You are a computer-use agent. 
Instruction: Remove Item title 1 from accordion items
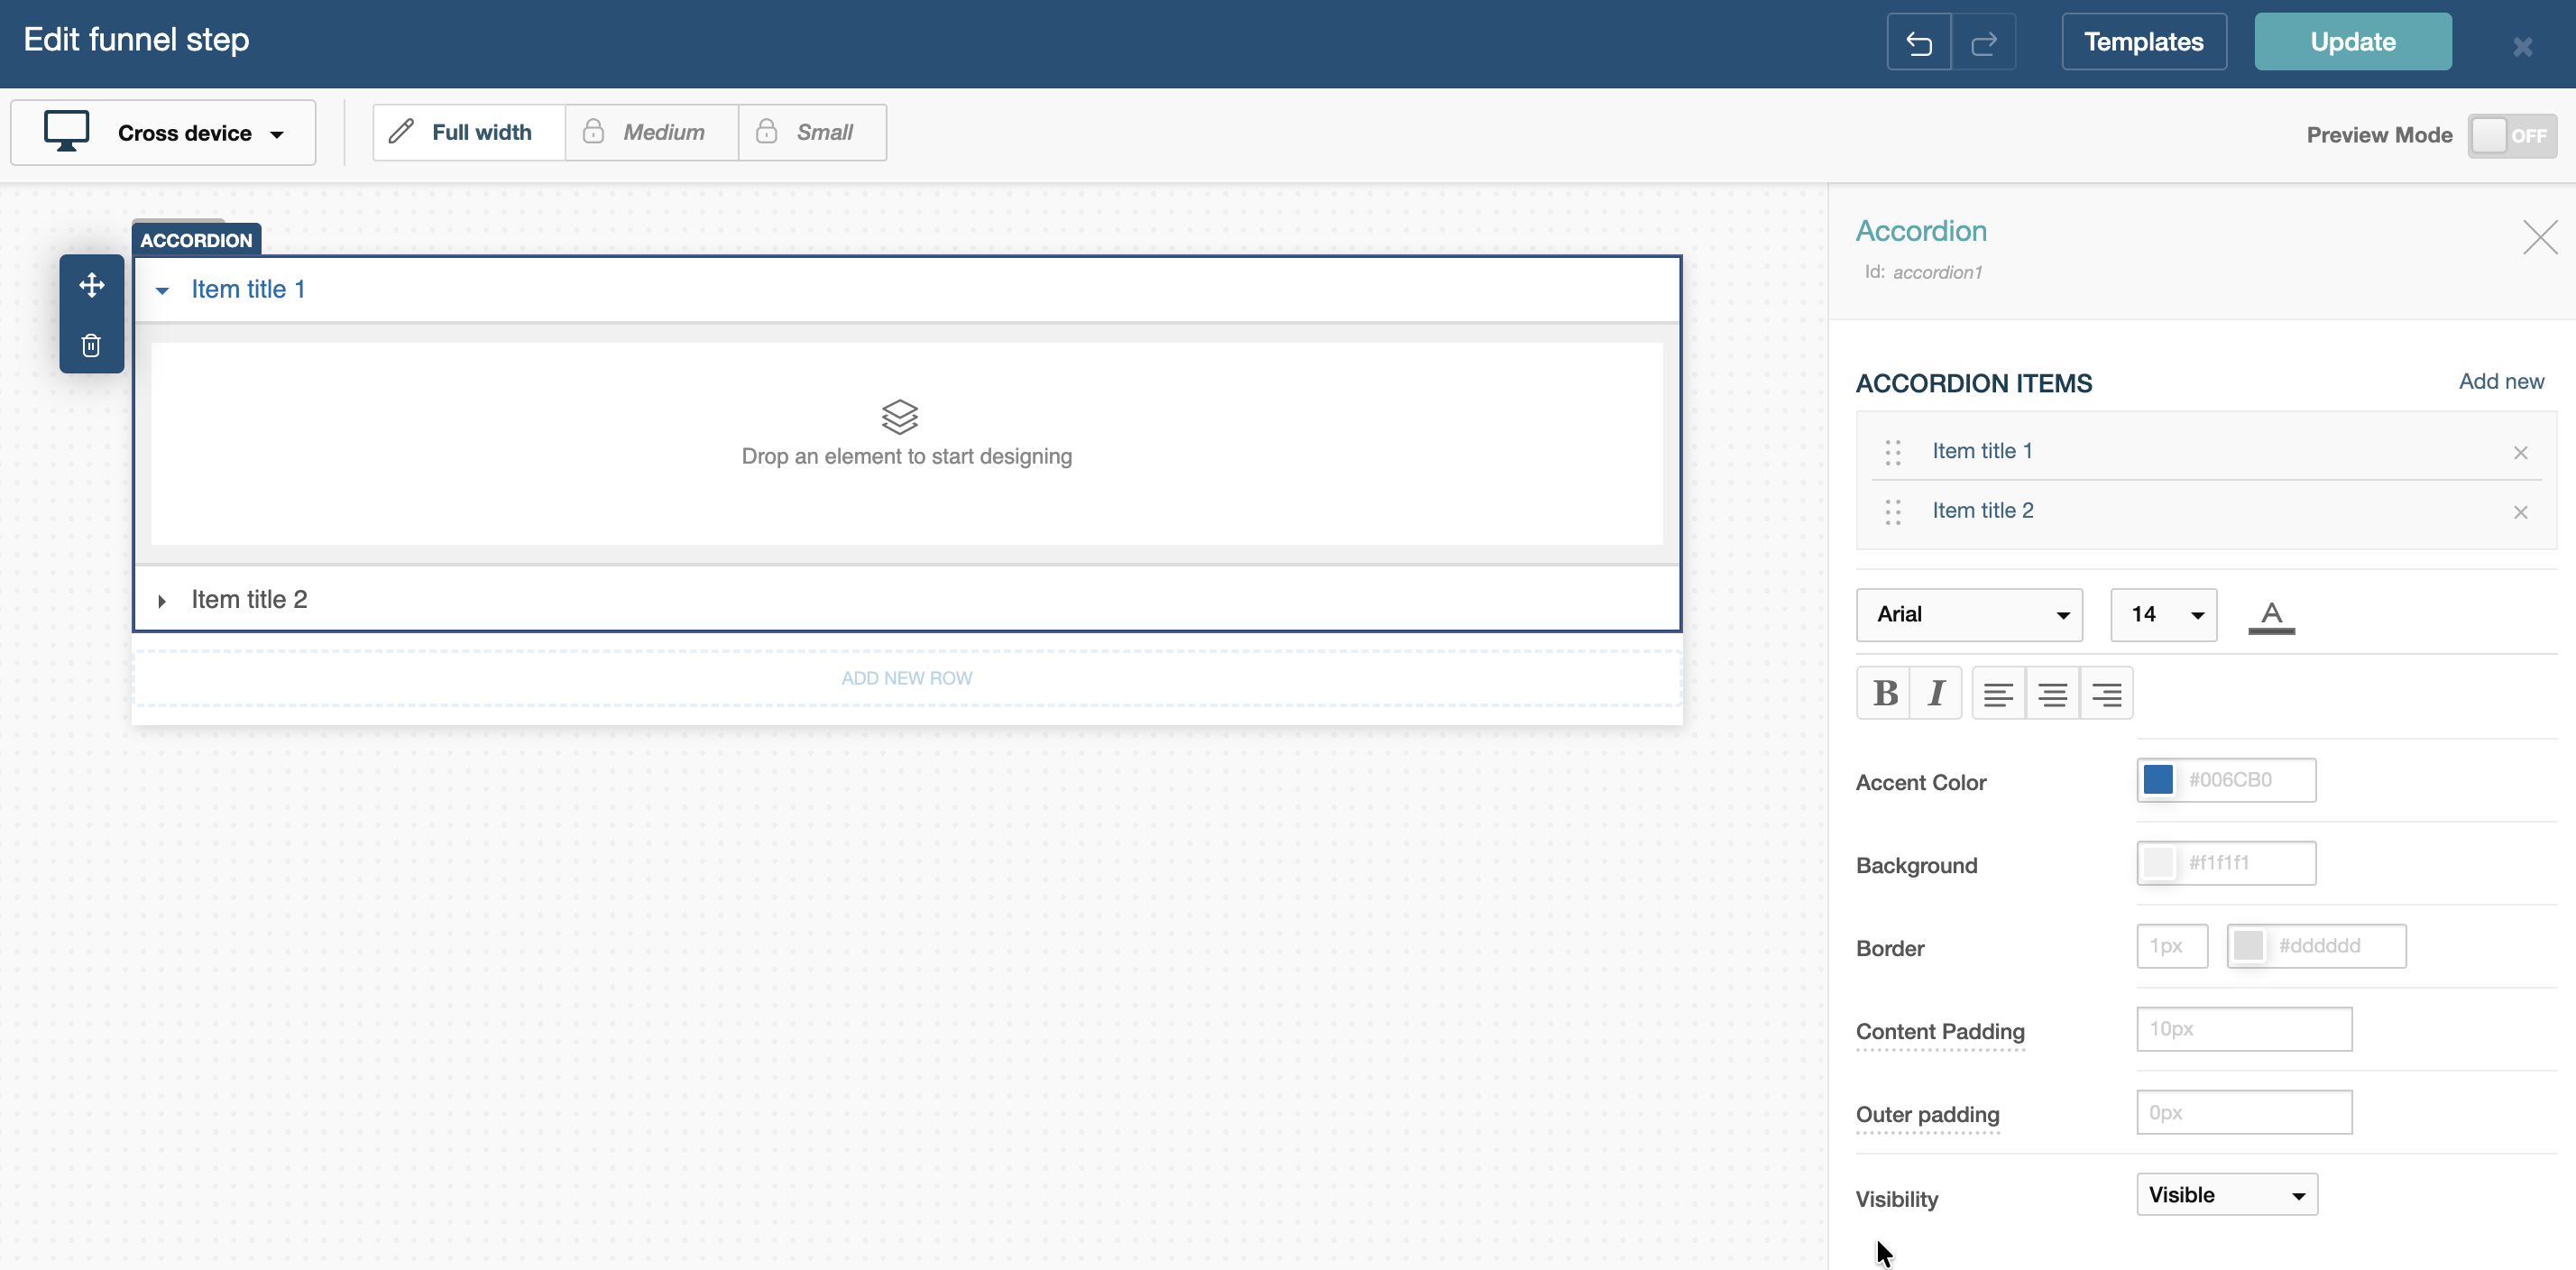(2520, 453)
